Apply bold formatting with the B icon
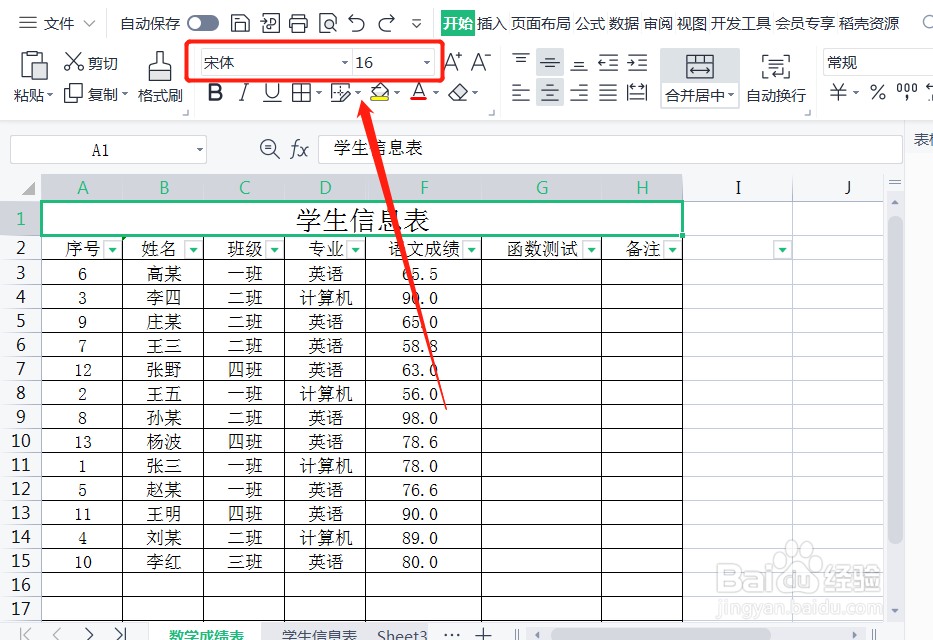This screenshot has width=933, height=640. 216,91
